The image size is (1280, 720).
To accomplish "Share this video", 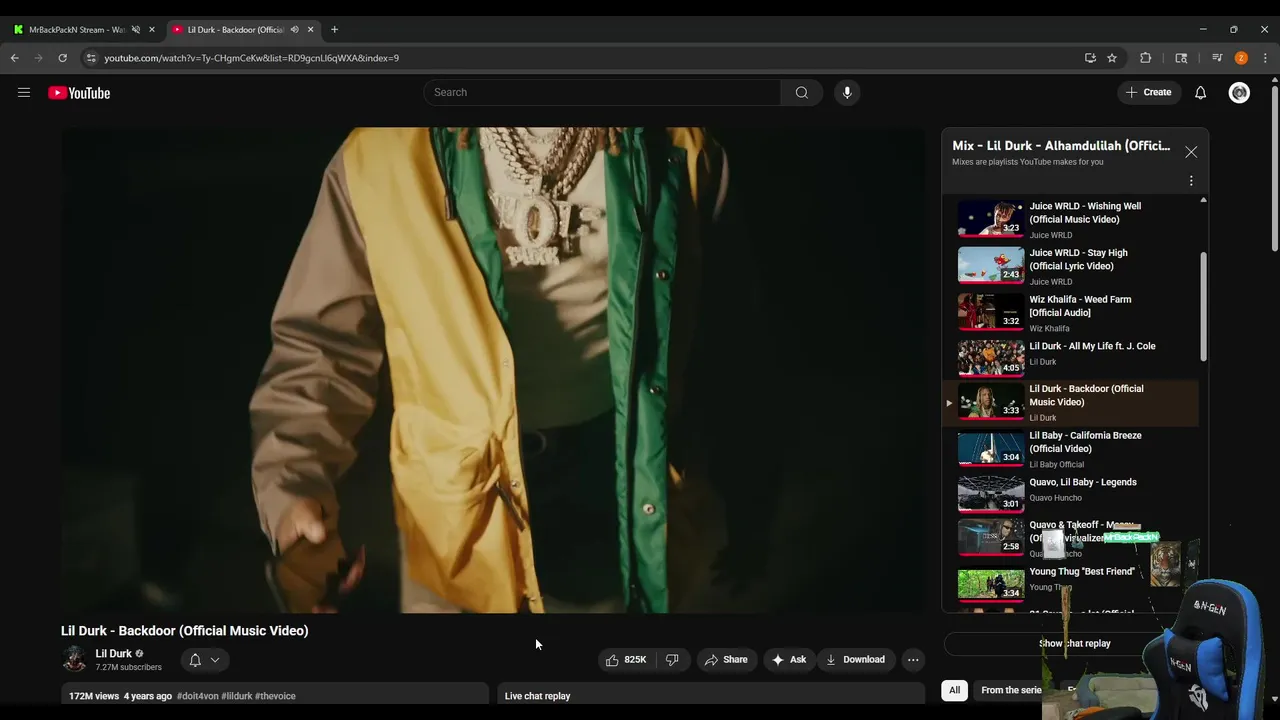I will click(725, 660).
